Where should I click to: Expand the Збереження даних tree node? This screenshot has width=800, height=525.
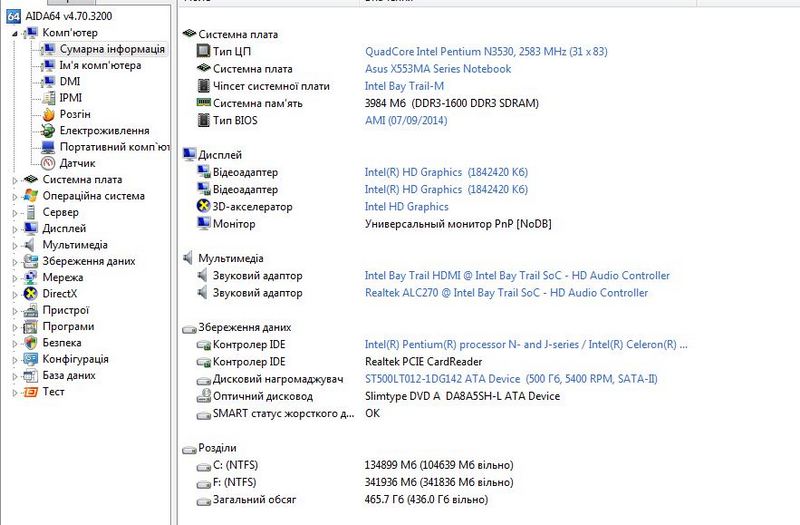(14, 261)
